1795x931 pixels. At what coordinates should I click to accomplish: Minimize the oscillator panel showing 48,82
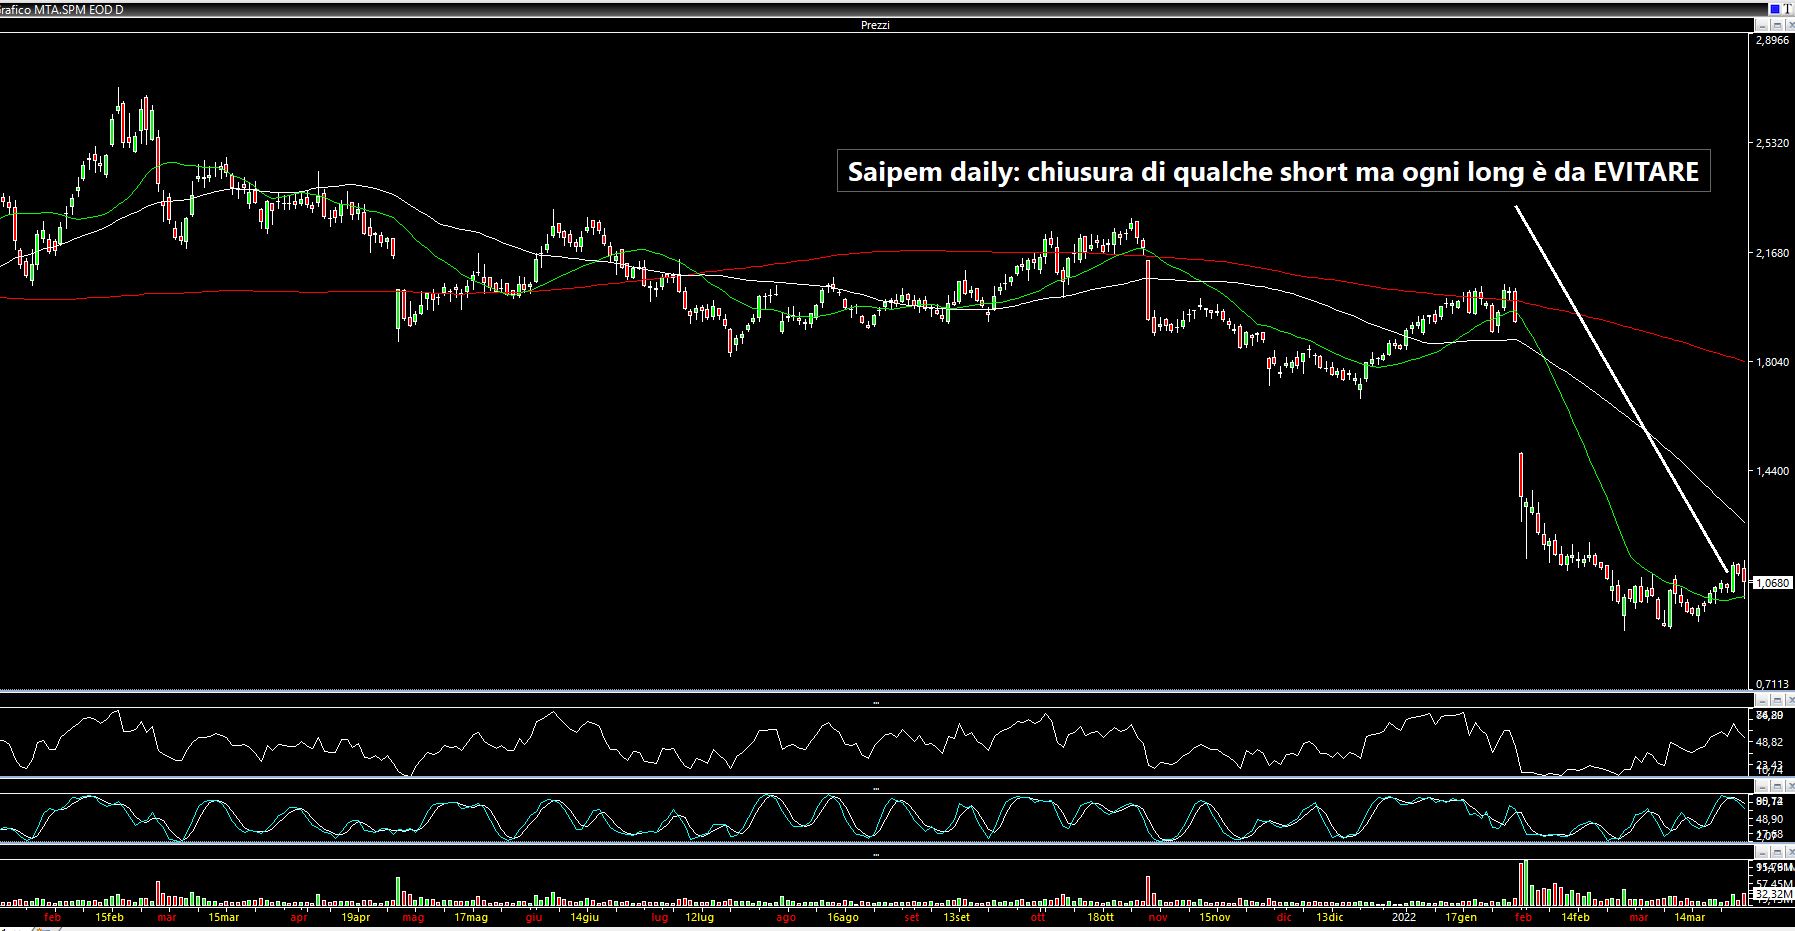(x=1762, y=700)
